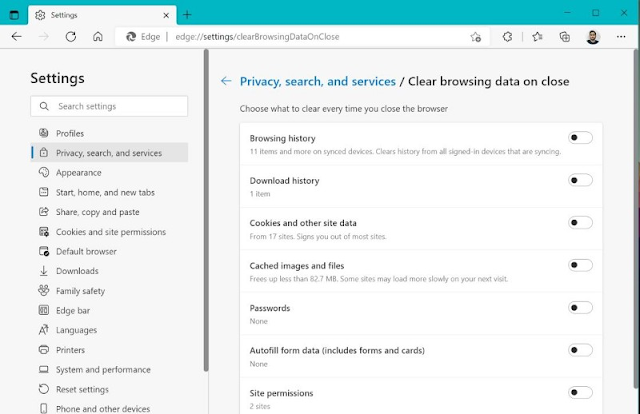Open Settings and more ellipsis menu
The width and height of the screenshot is (640, 414).
pos(621,36)
